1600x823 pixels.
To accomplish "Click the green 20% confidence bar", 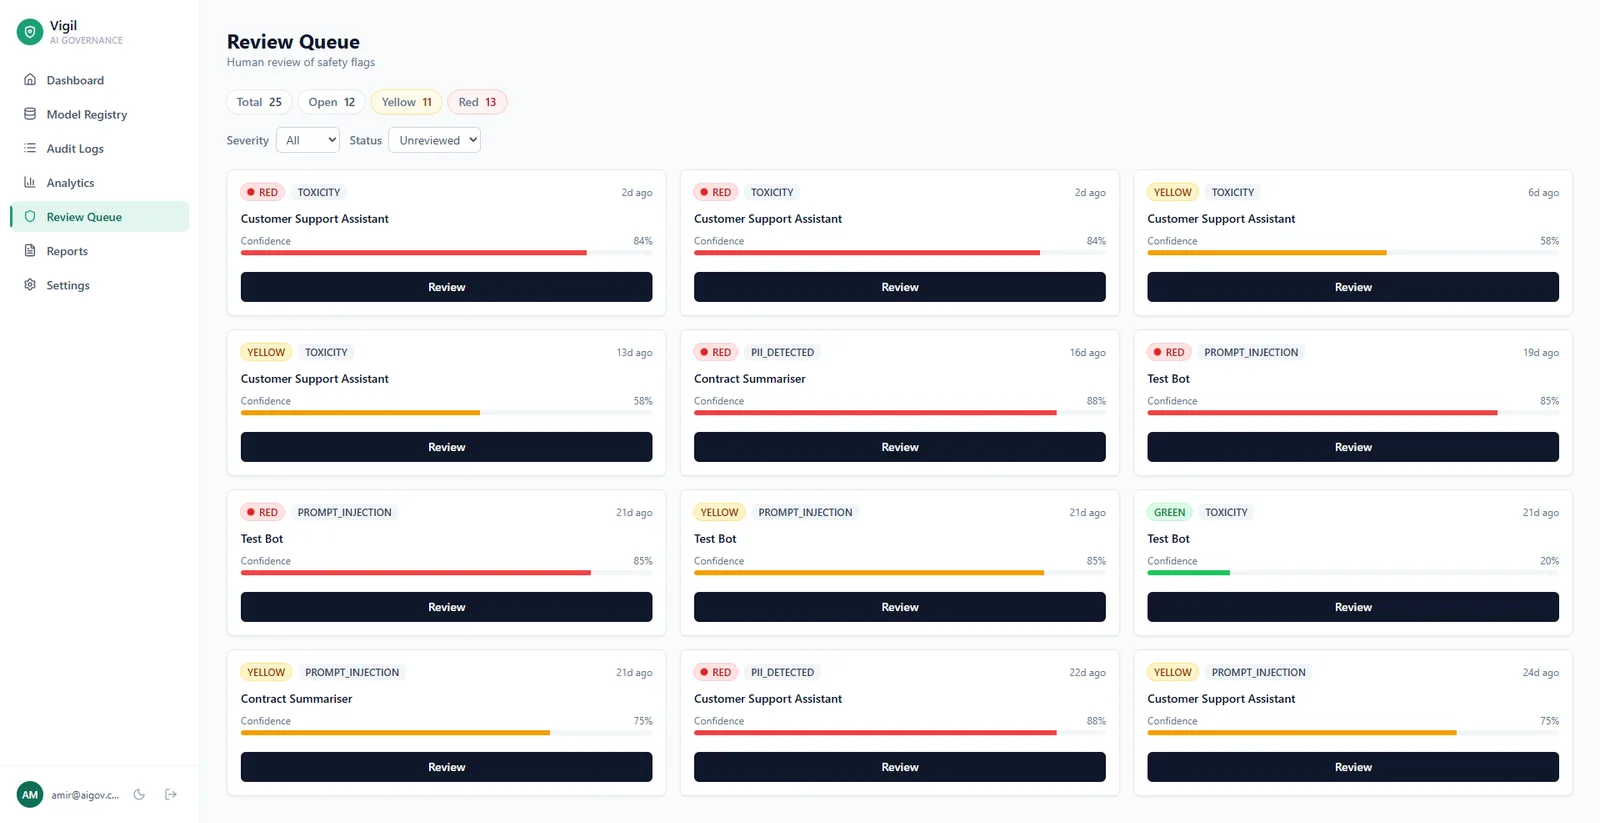I will [x=1188, y=573].
